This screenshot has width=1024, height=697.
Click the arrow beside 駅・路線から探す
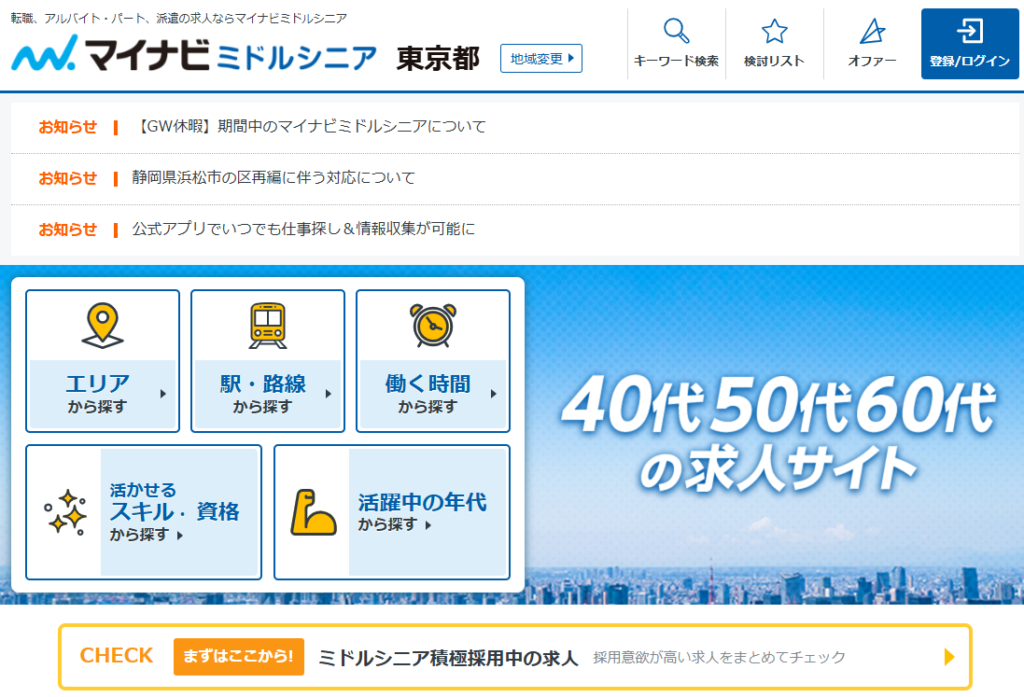(x=328, y=394)
